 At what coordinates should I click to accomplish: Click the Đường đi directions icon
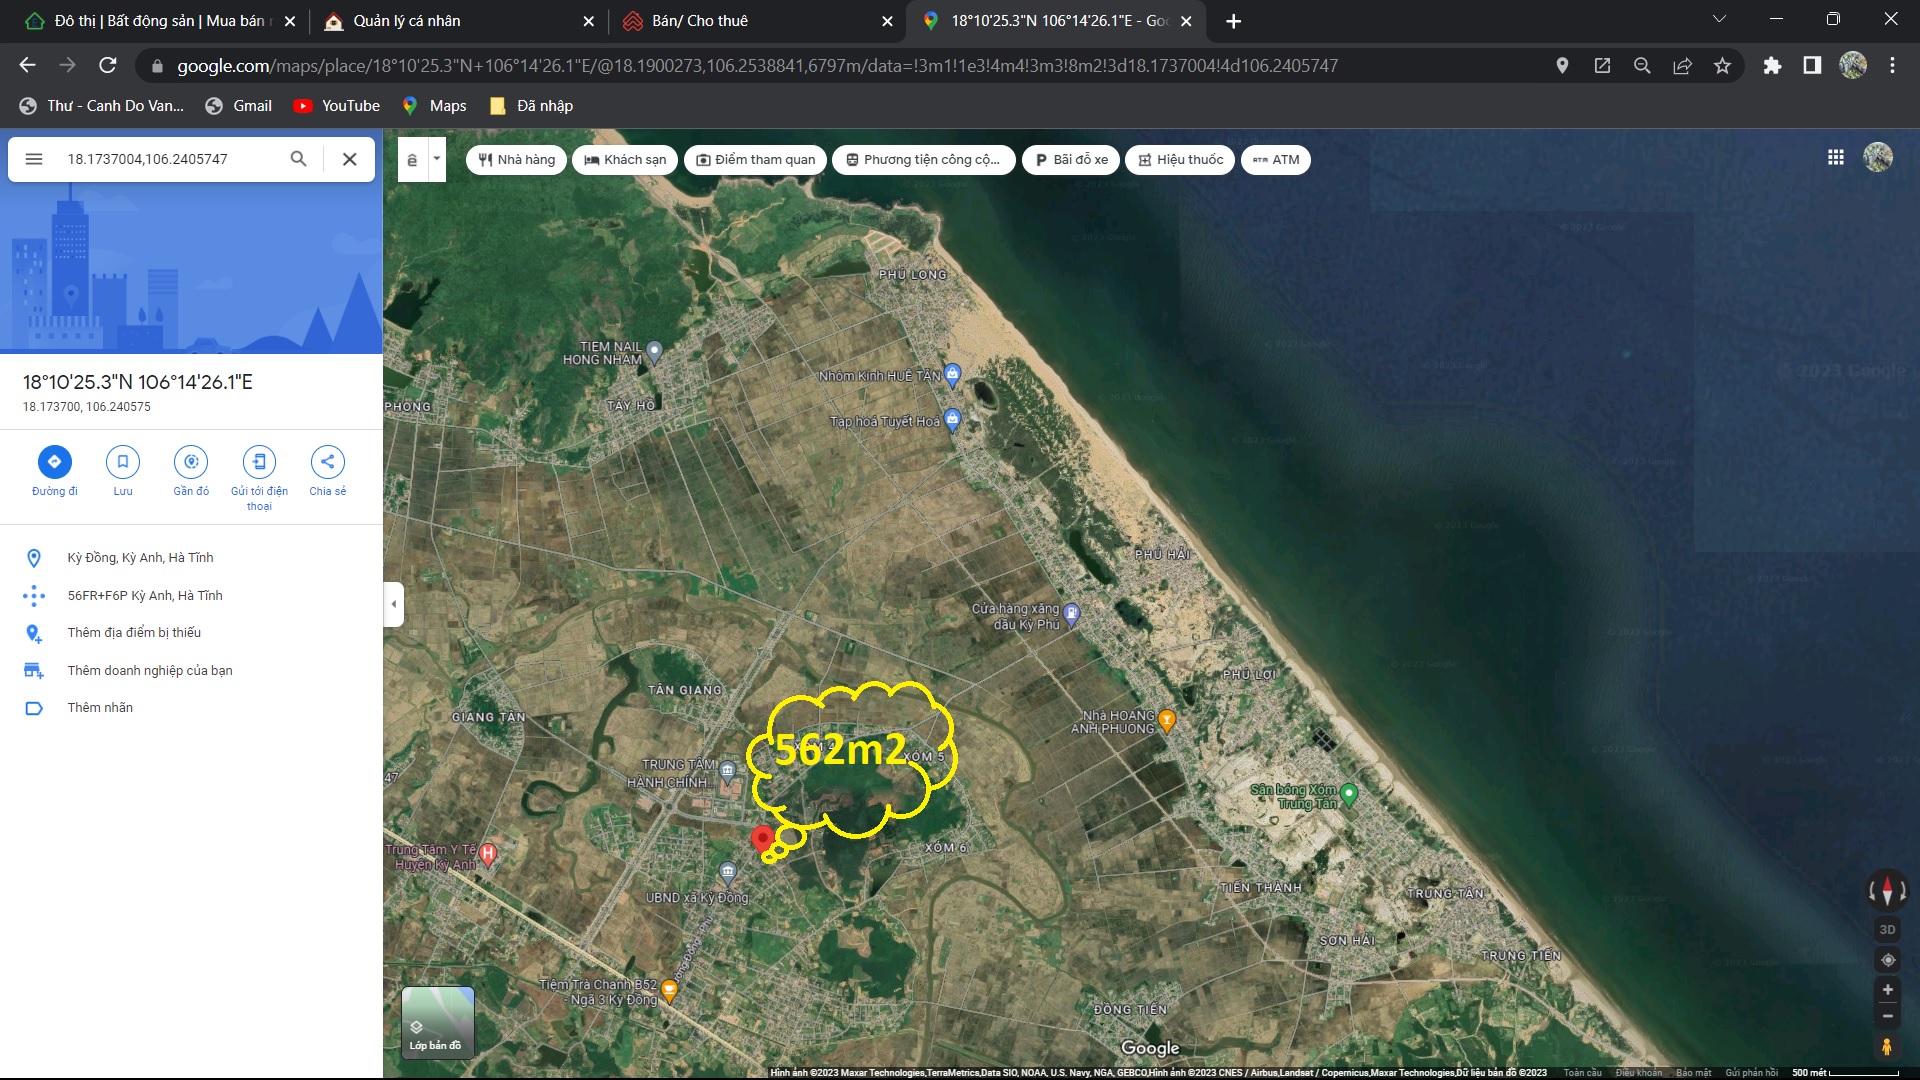[x=54, y=461]
